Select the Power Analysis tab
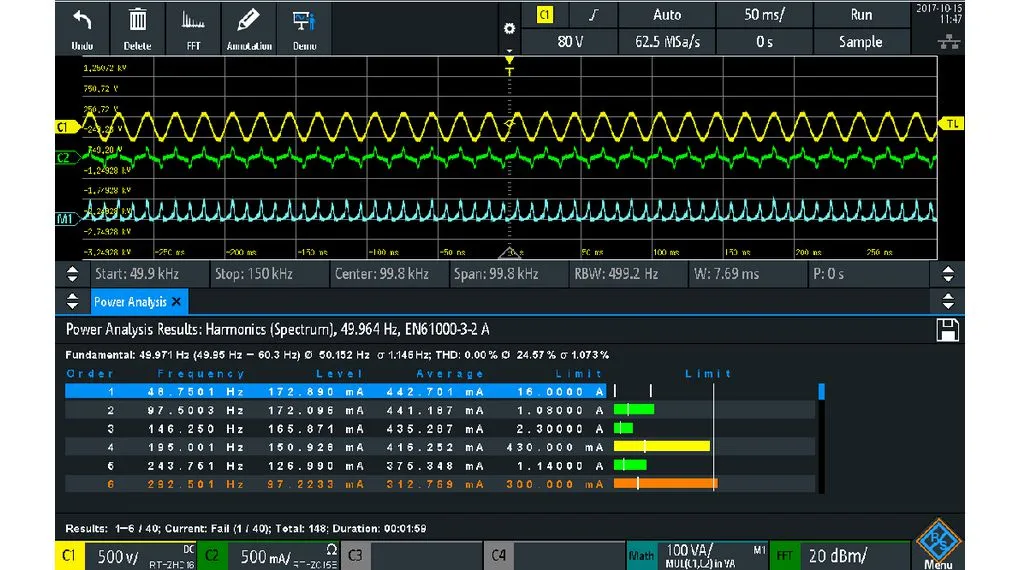The image size is (1020, 570). [x=130, y=302]
